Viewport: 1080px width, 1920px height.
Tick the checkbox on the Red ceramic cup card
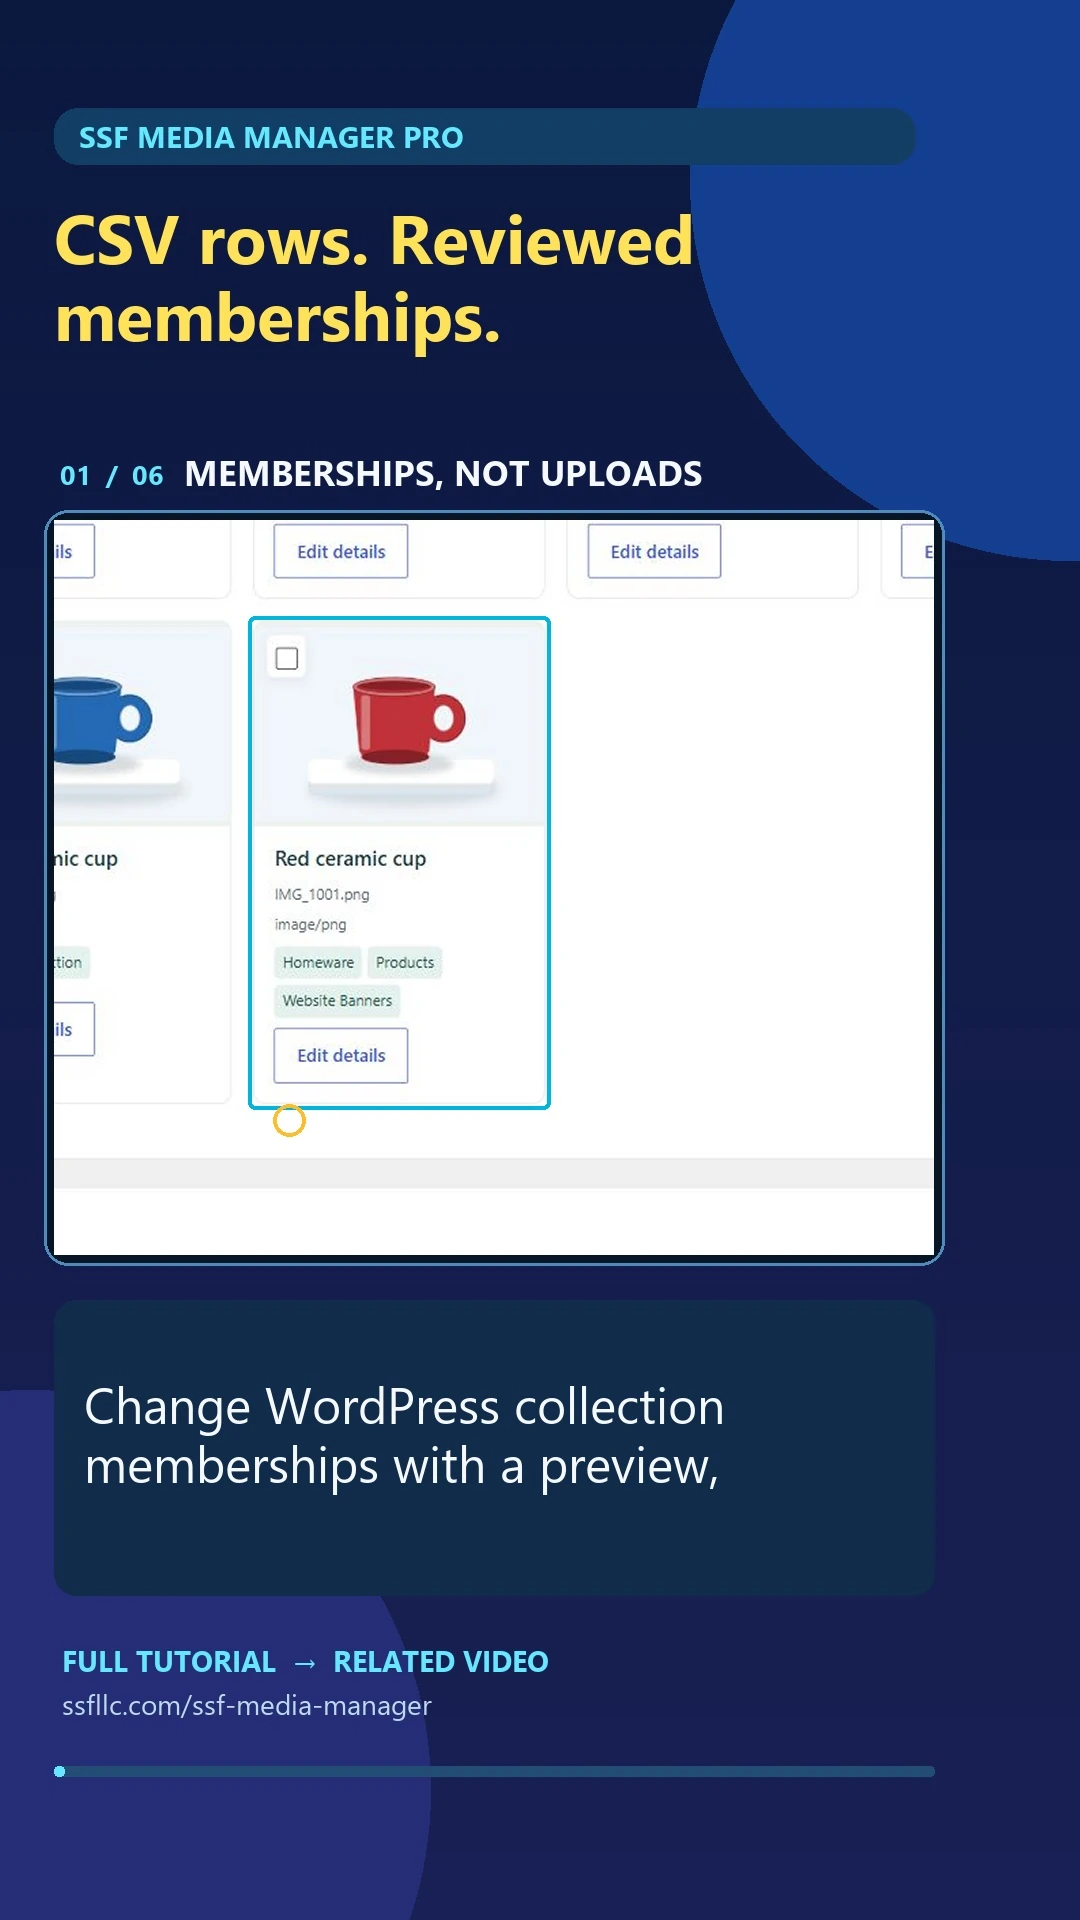(x=287, y=659)
